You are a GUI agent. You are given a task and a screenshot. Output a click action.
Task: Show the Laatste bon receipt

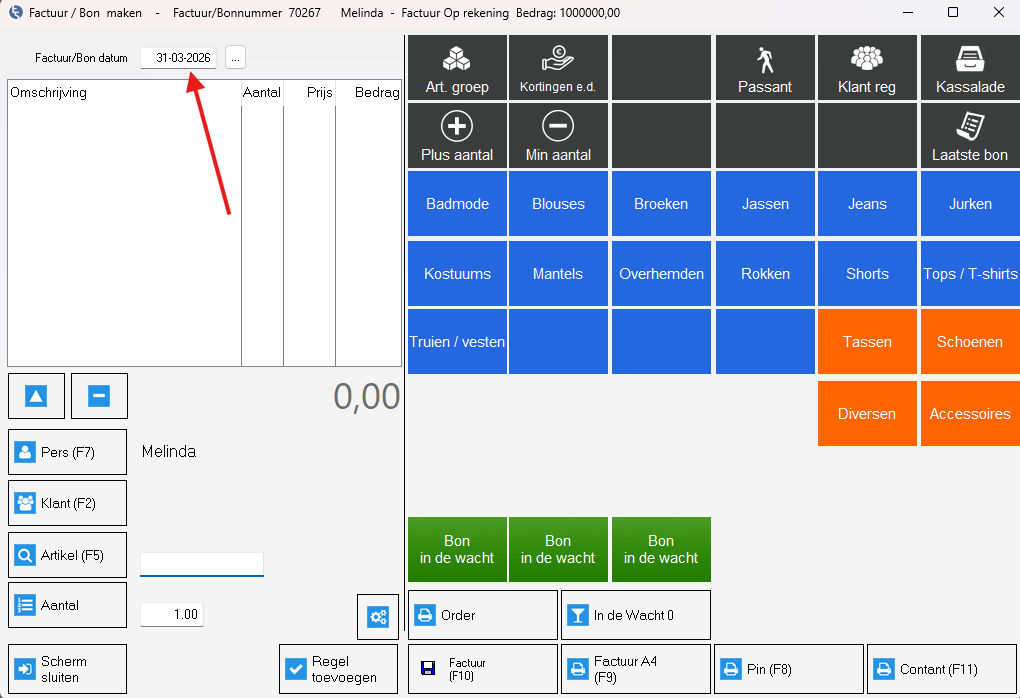point(970,136)
